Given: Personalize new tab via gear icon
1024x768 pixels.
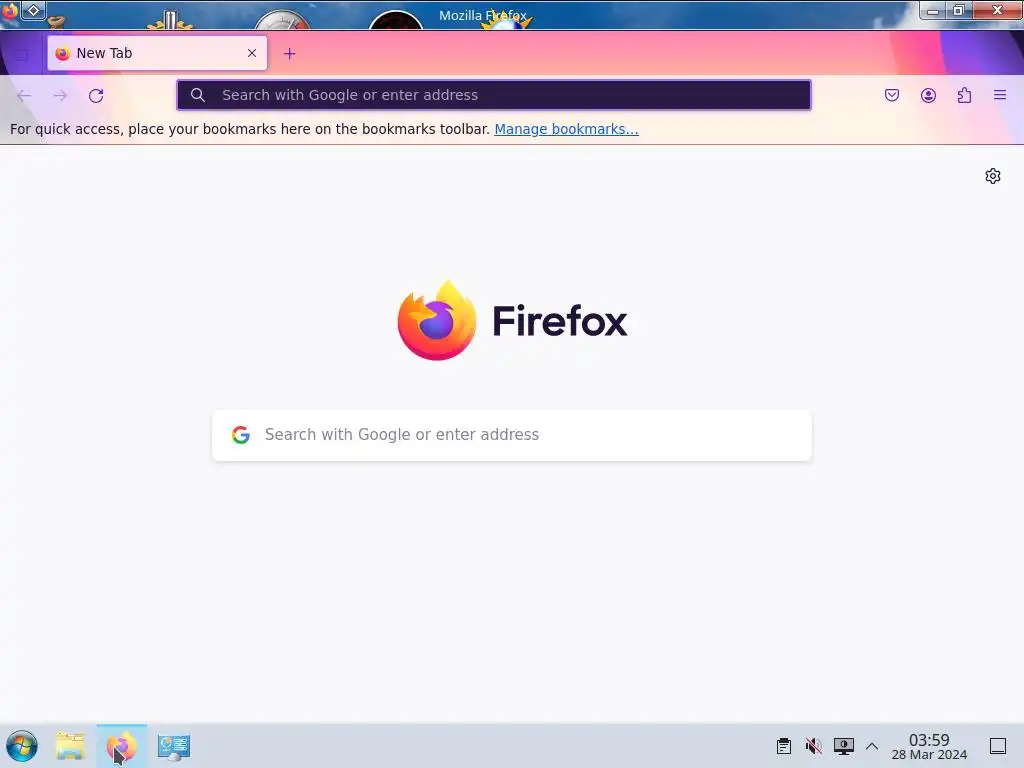Looking at the screenshot, I should click(993, 176).
